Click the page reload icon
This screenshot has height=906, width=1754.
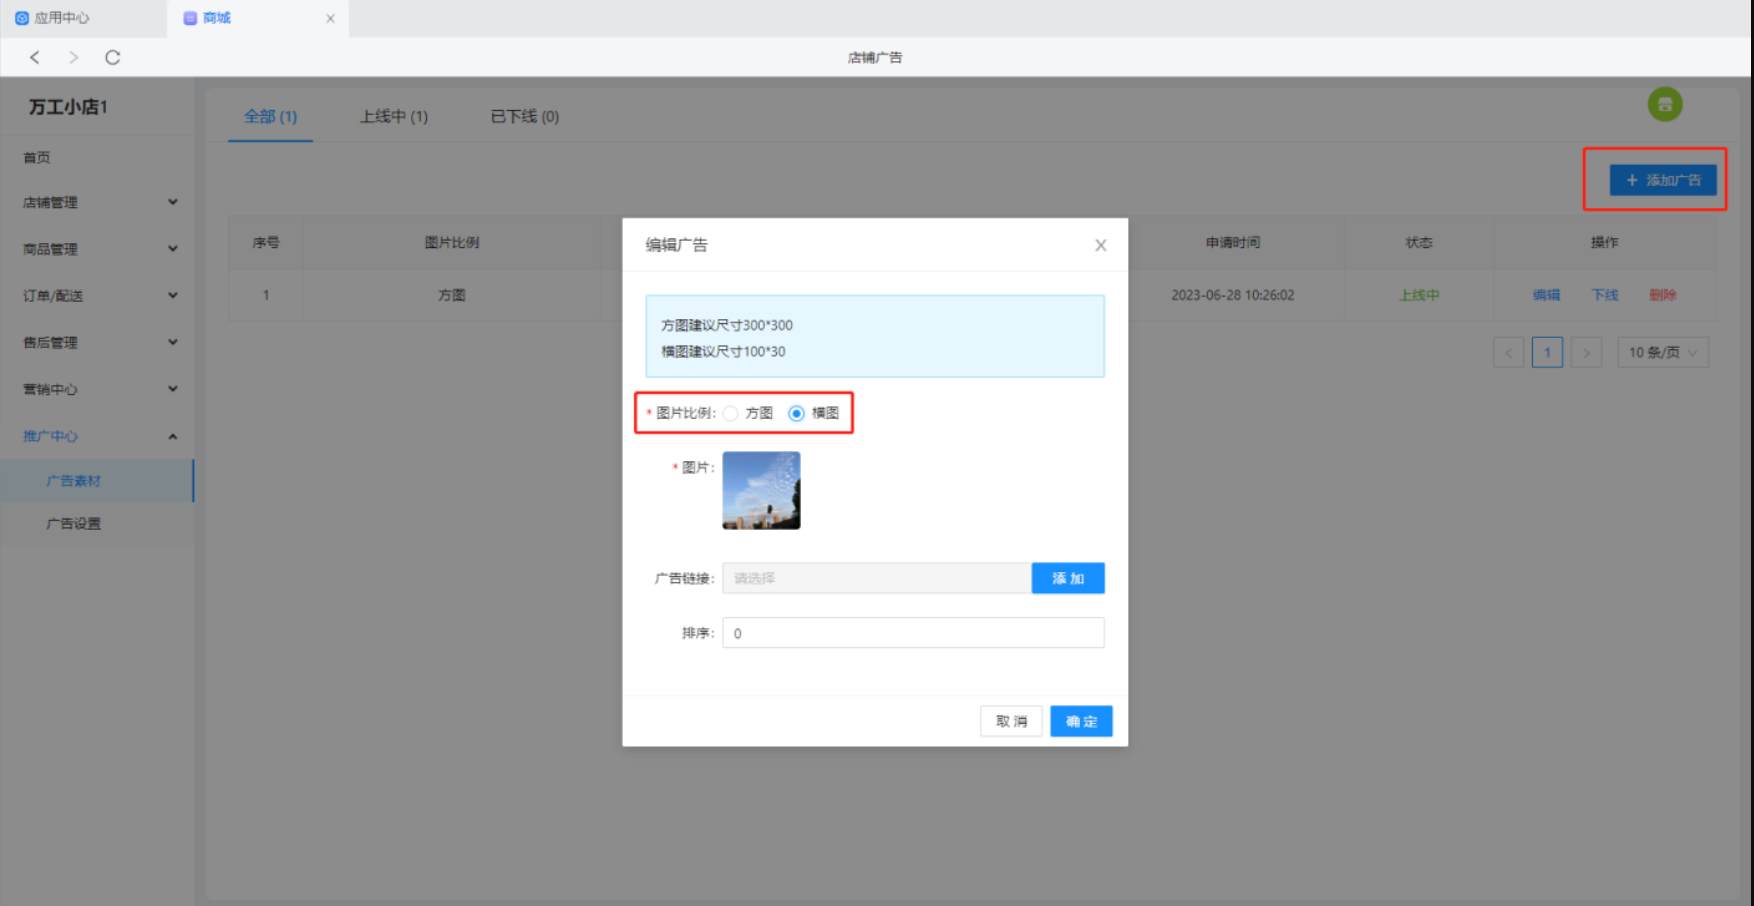tap(113, 57)
